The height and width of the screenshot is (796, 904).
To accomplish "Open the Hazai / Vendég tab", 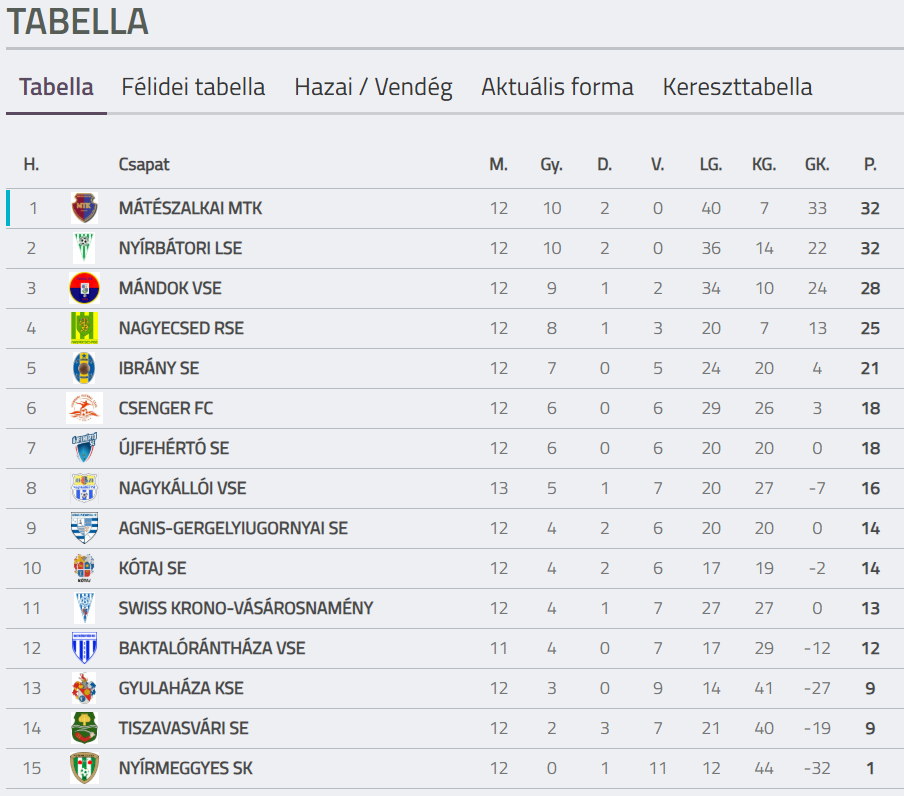I will (x=373, y=87).
